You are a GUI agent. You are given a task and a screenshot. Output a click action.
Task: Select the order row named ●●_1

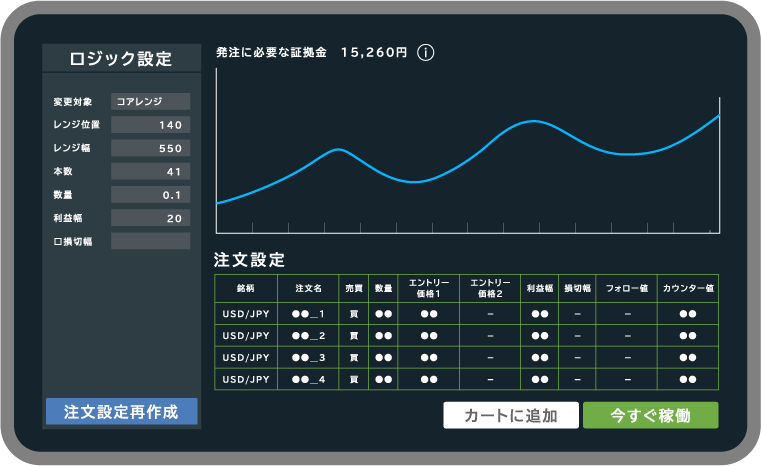click(308, 314)
